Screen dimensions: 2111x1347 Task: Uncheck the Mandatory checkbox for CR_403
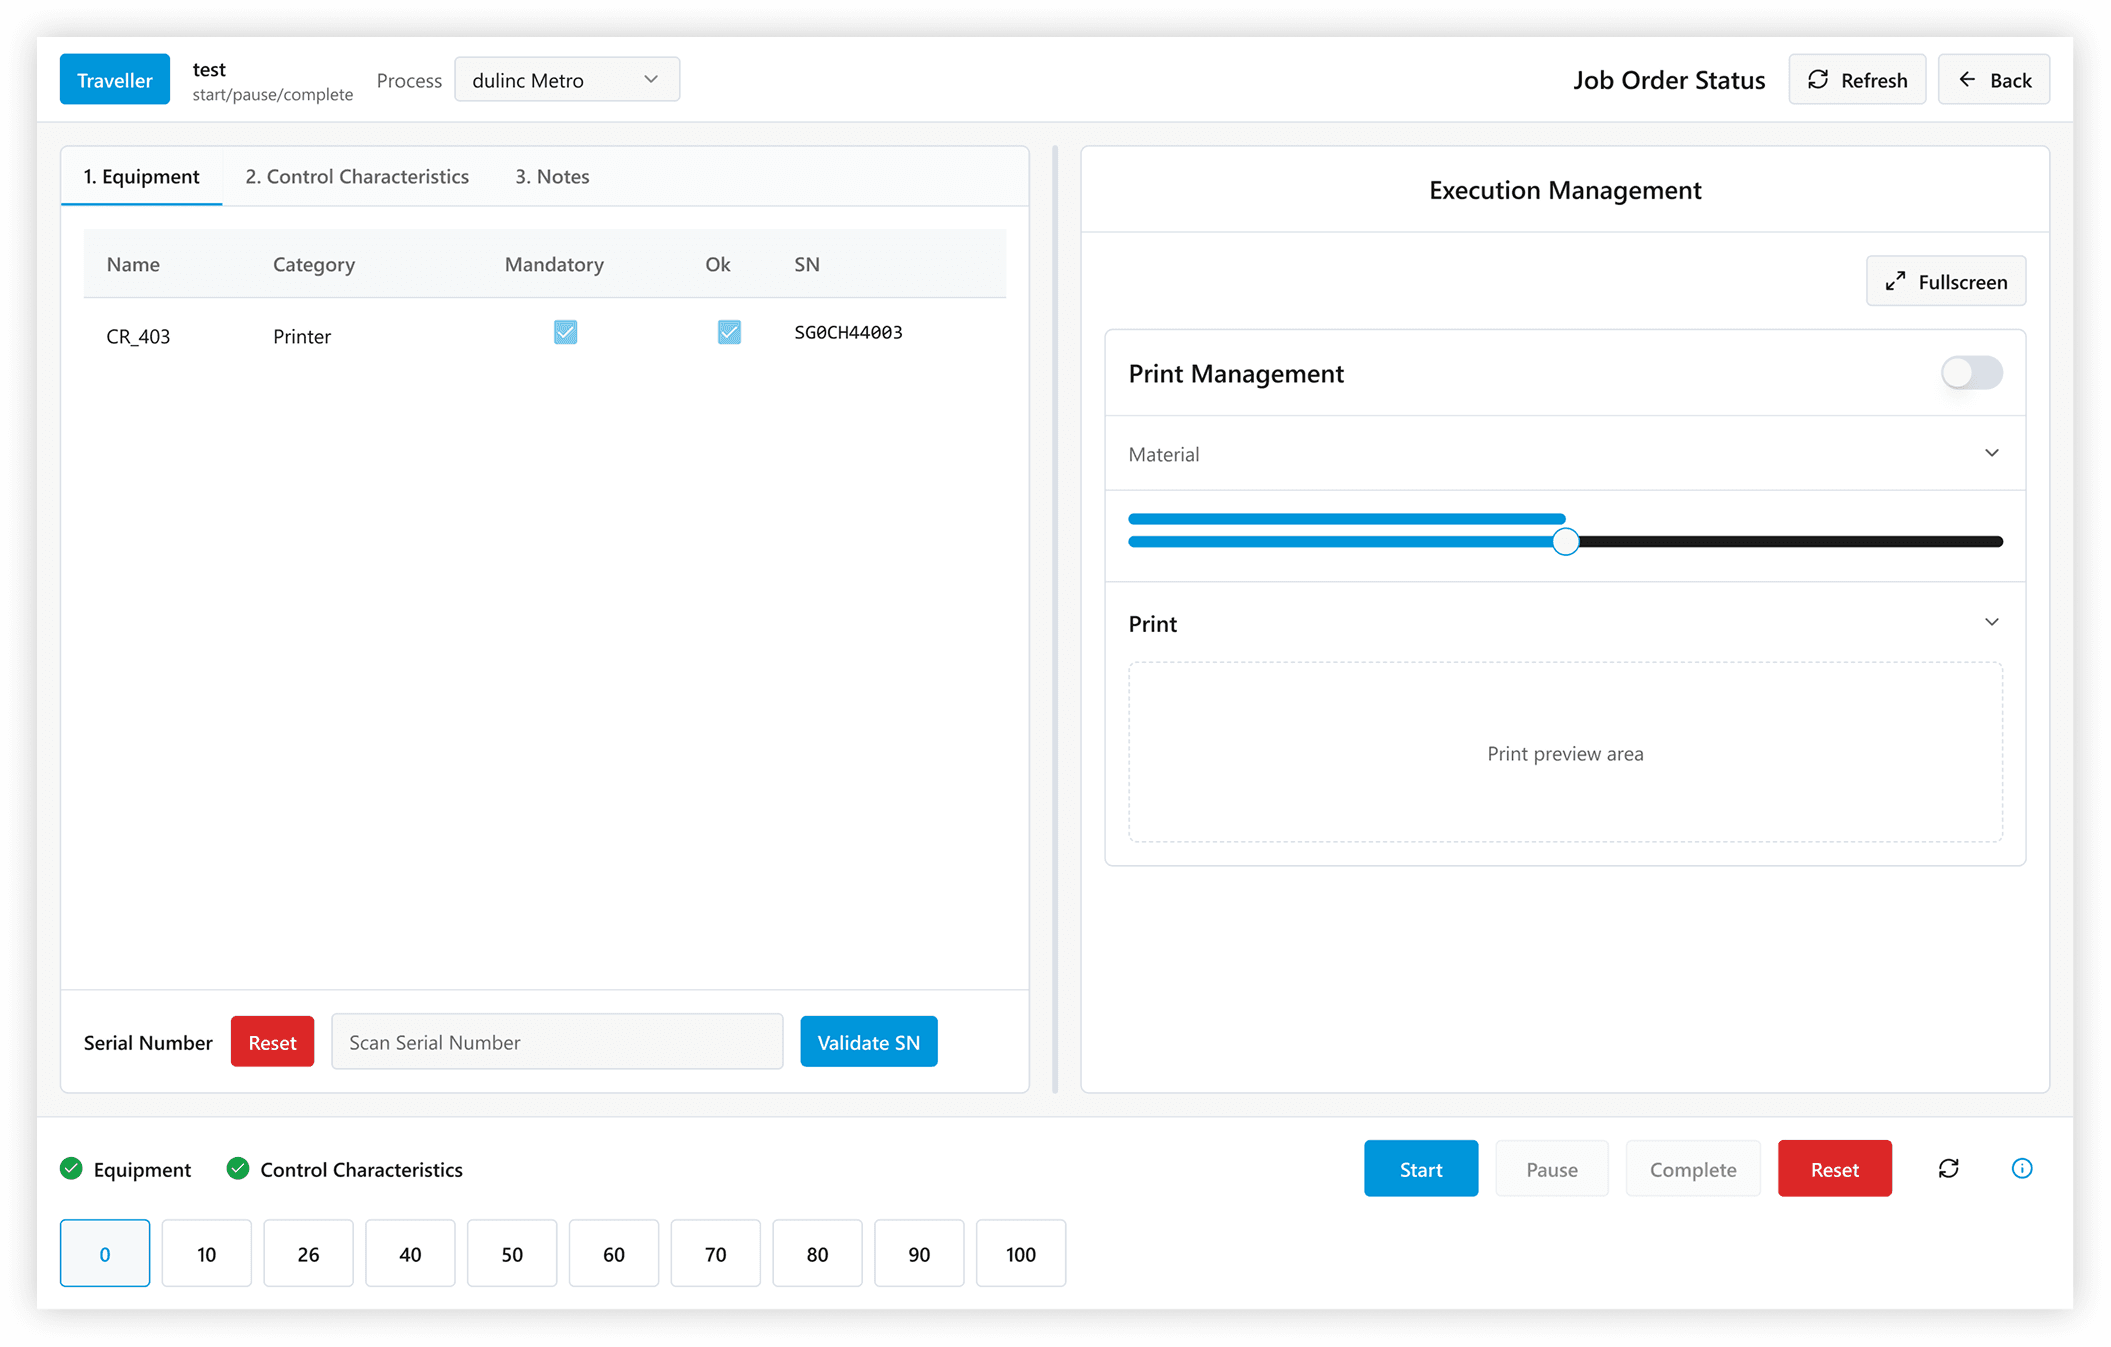pyautogui.click(x=565, y=332)
